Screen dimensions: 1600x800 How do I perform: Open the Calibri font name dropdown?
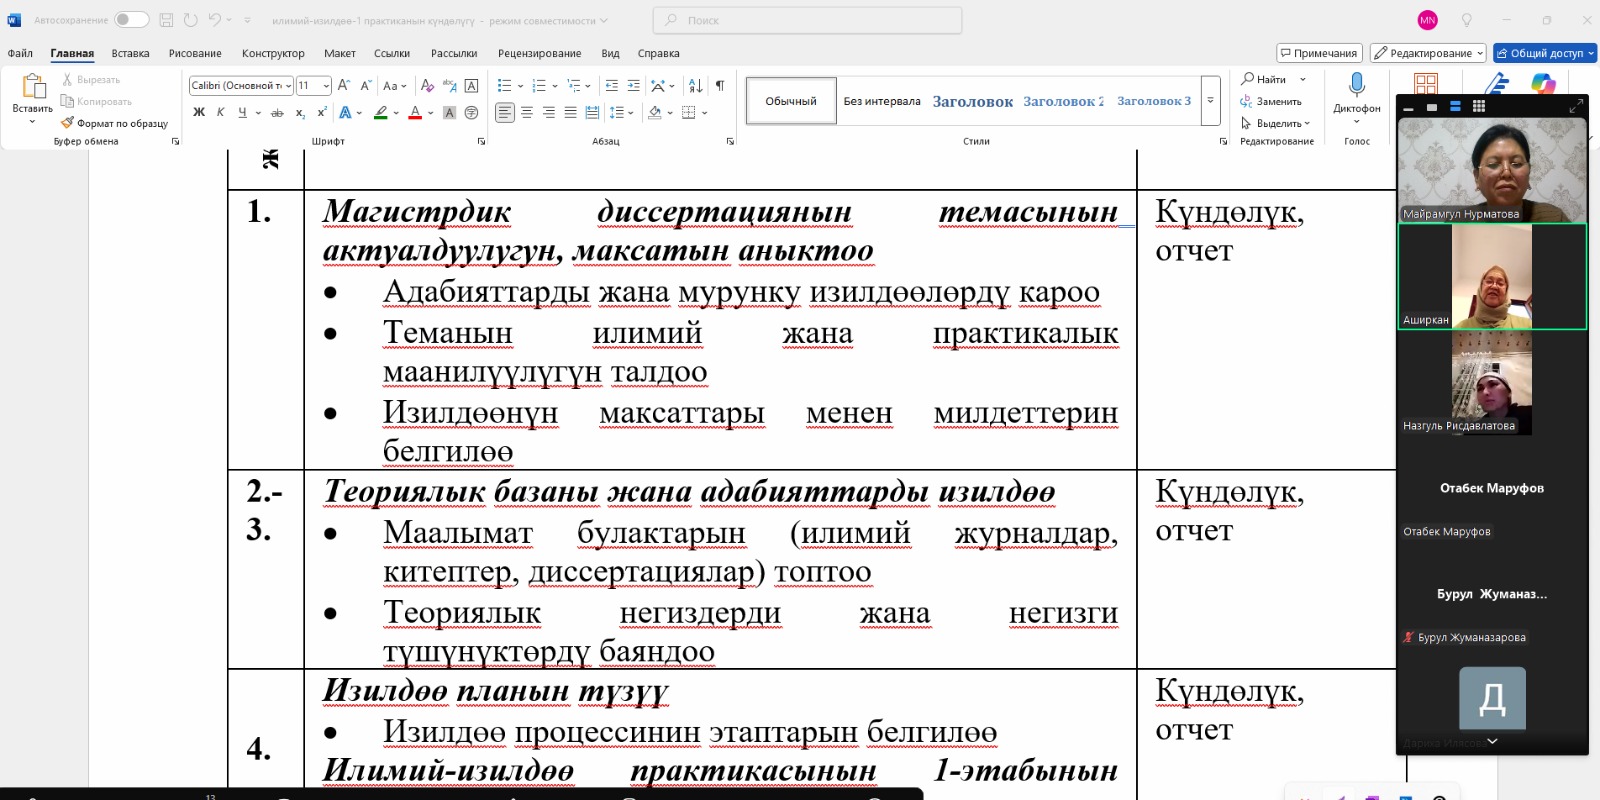point(288,86)
